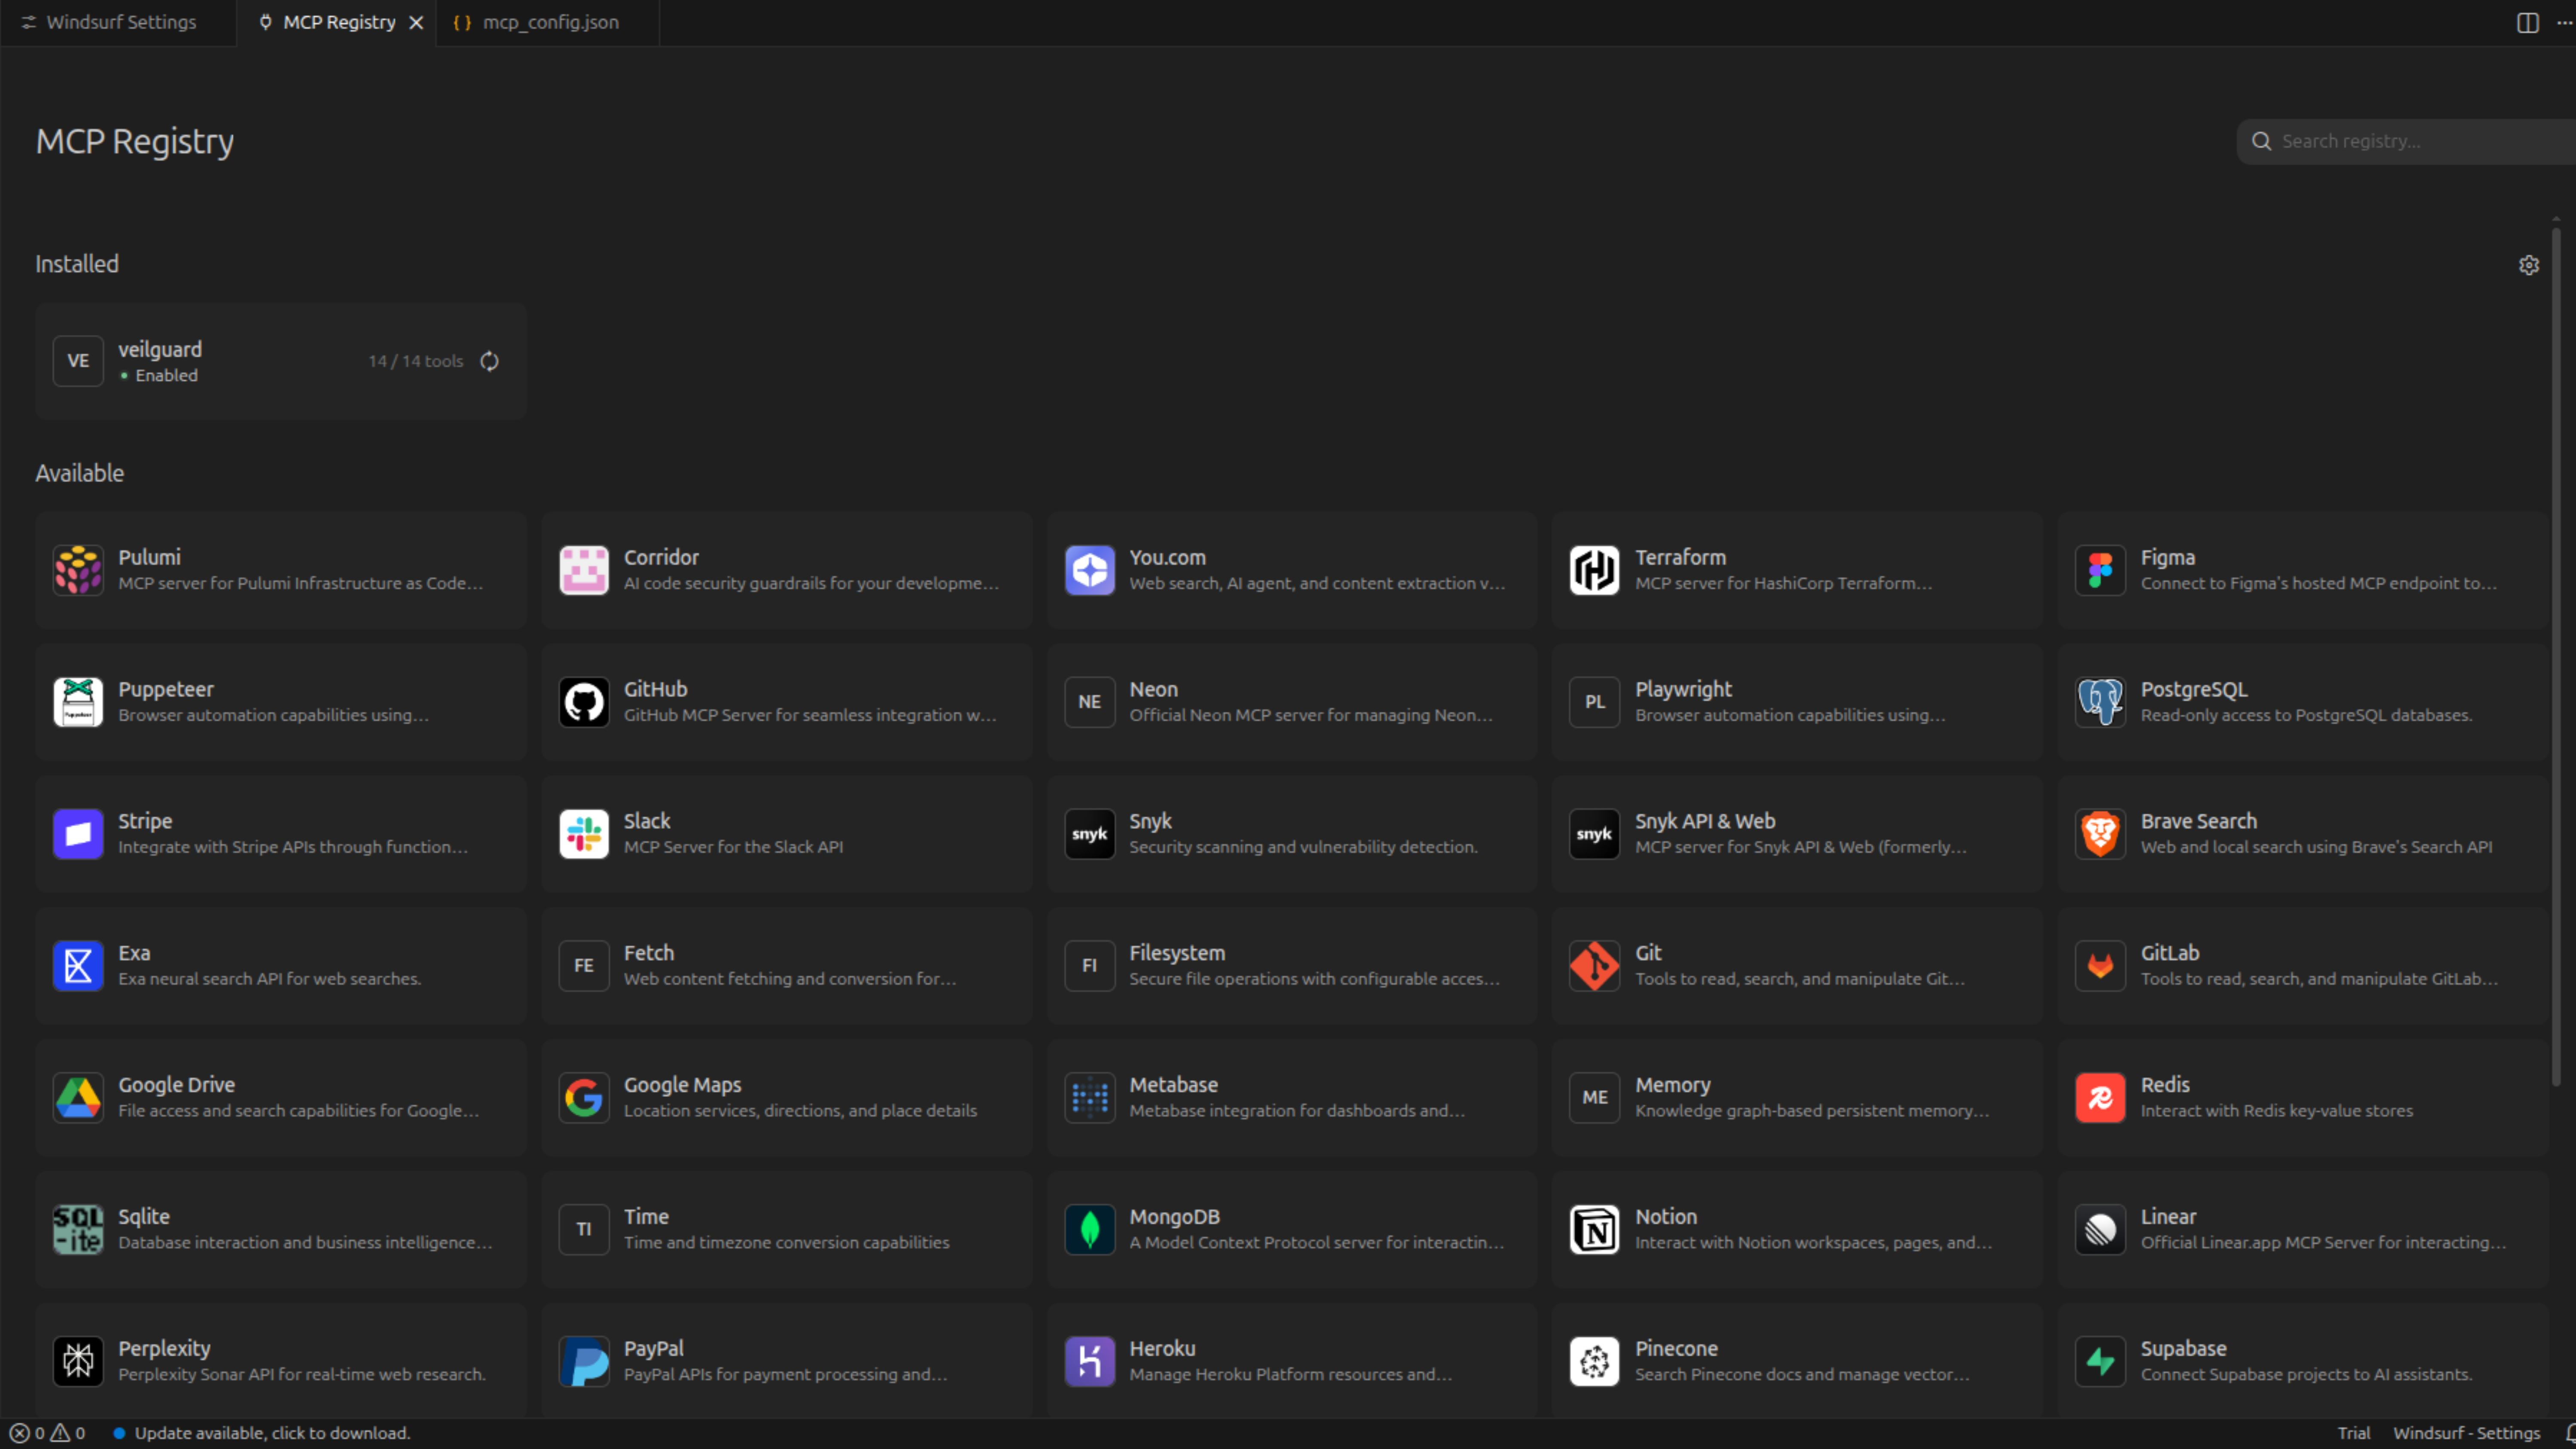Viewport: 2576px width, 1449px height.
Task: Click the Redis red icon
Action: pos(2100,1098)
